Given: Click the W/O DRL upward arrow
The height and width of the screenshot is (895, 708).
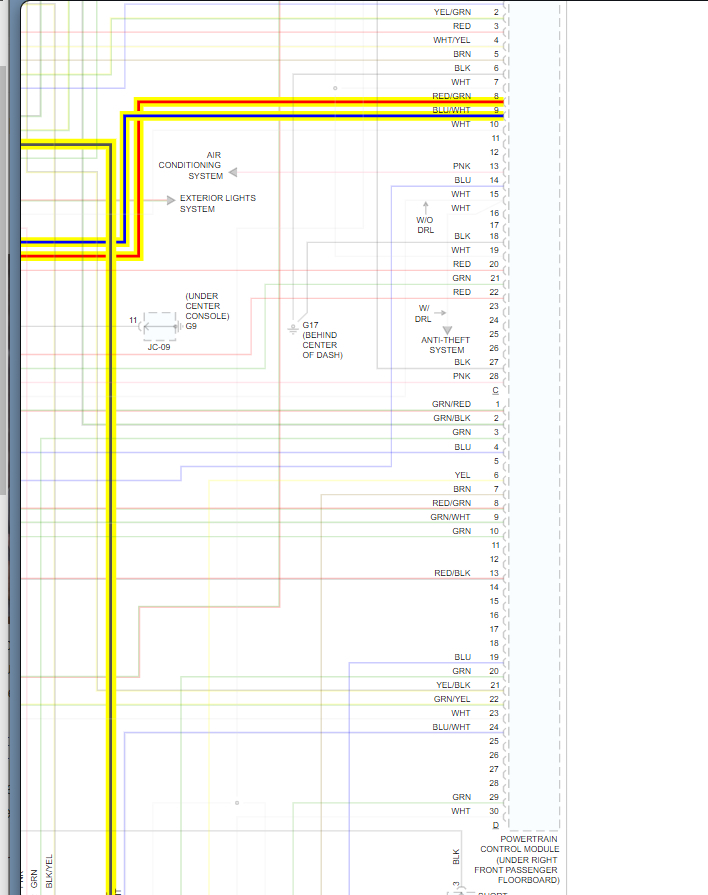Looking at the screenshot, I should [425, 207].
